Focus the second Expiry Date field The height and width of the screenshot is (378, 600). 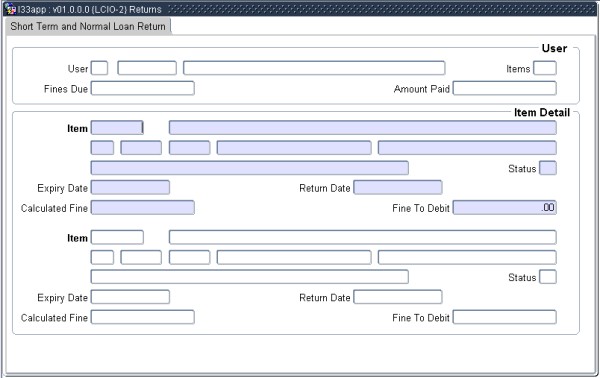(130, 297)
